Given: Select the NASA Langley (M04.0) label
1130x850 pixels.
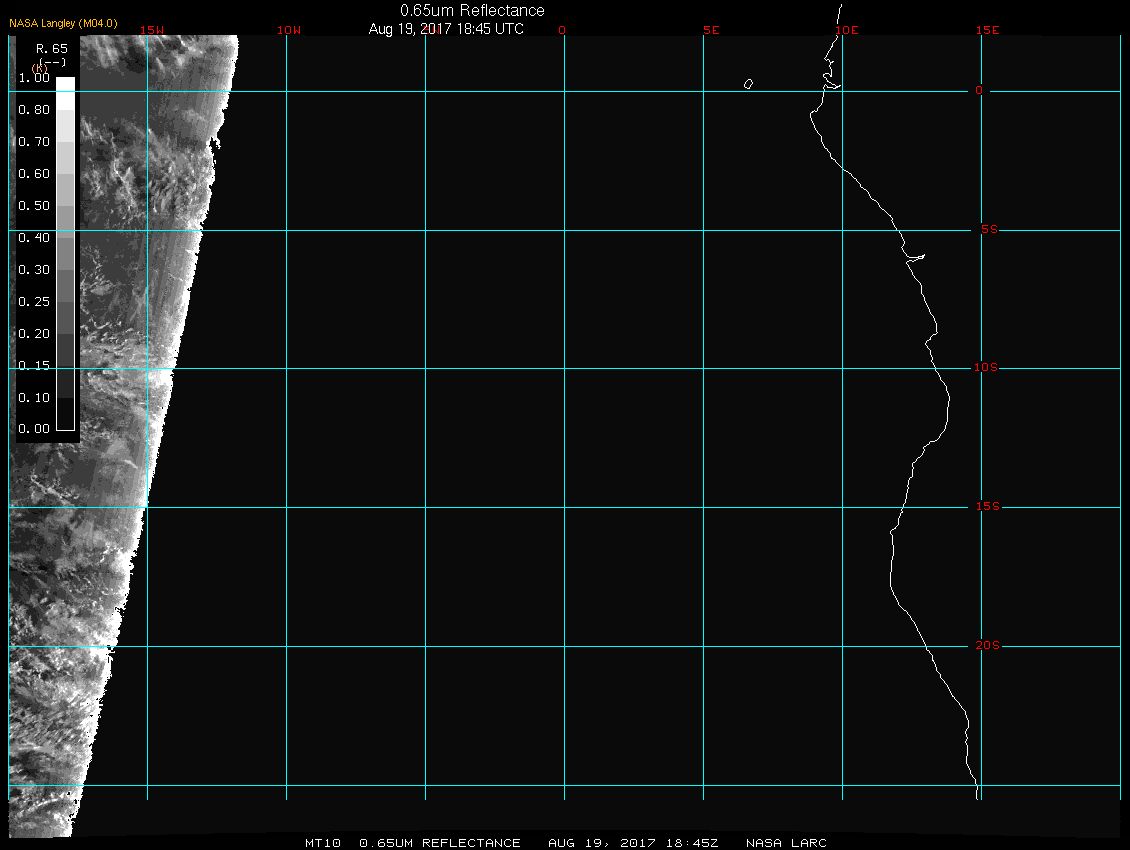Looking at the screenshot, I should (63, 23).
